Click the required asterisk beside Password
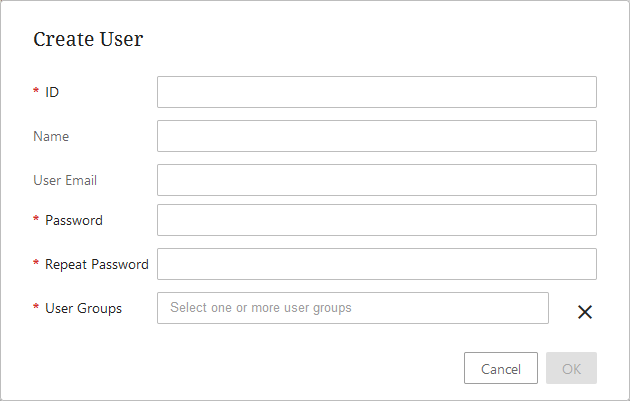Viewport: 630px width, 401px height. click(x=36, y=219)
